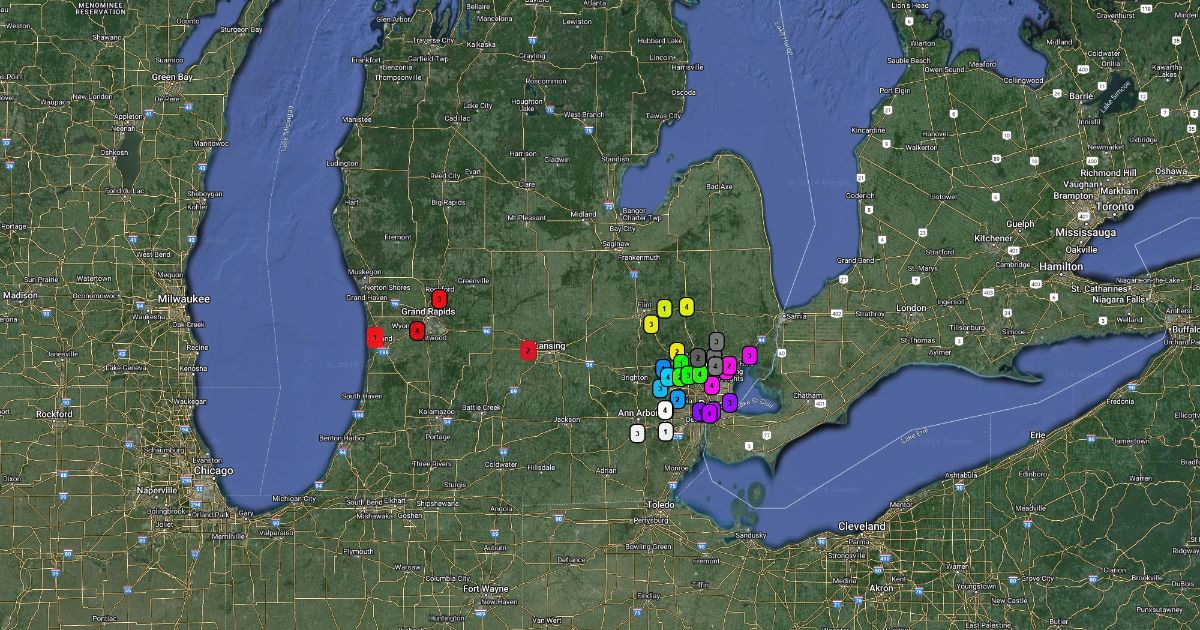
Task: Select white marker 4 beside Ann Arbor
Action: point(664,410)
